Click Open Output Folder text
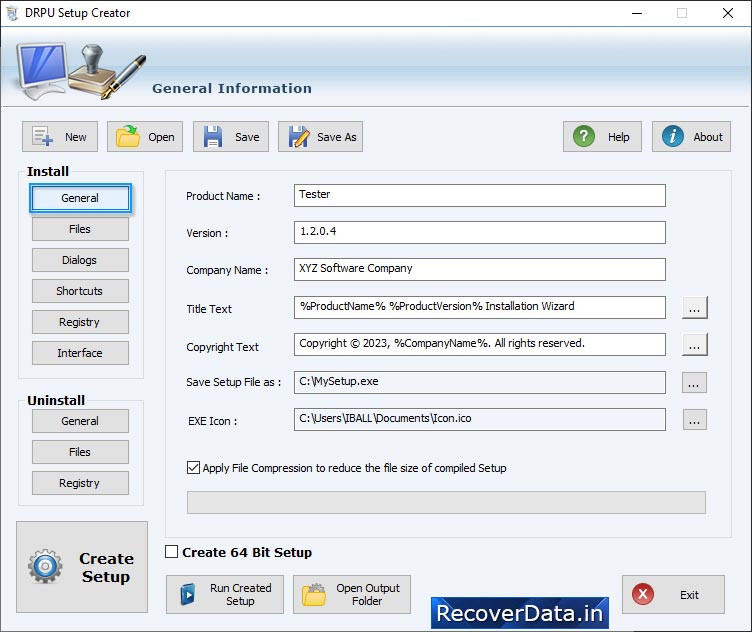The height and width of the screenshot is (632, 752). pyautogui.click(x=368, y=595)
